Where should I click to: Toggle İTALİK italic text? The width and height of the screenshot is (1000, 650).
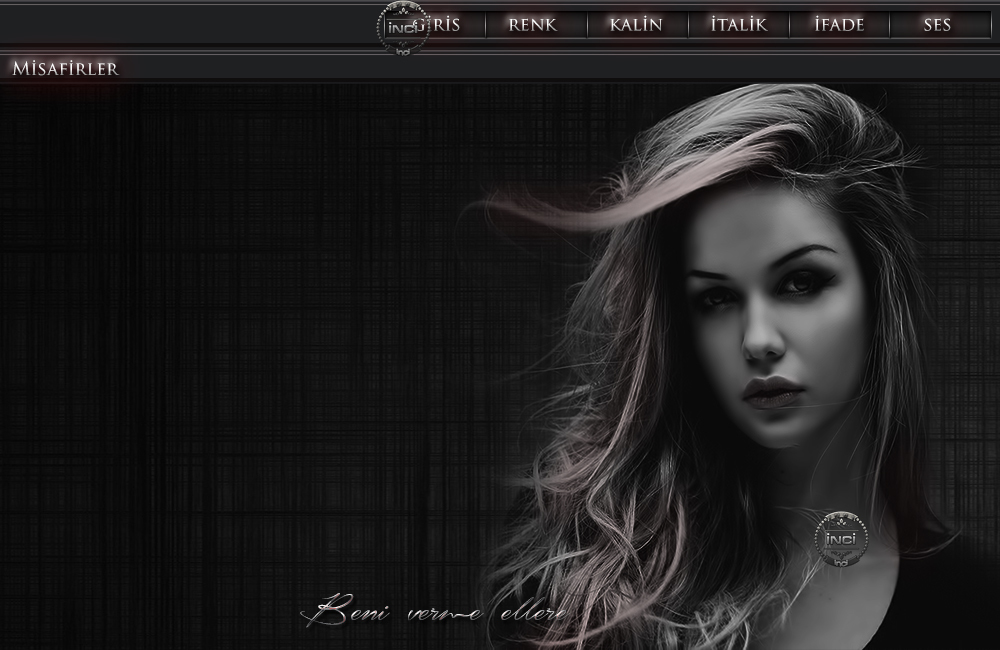(739, 25)
